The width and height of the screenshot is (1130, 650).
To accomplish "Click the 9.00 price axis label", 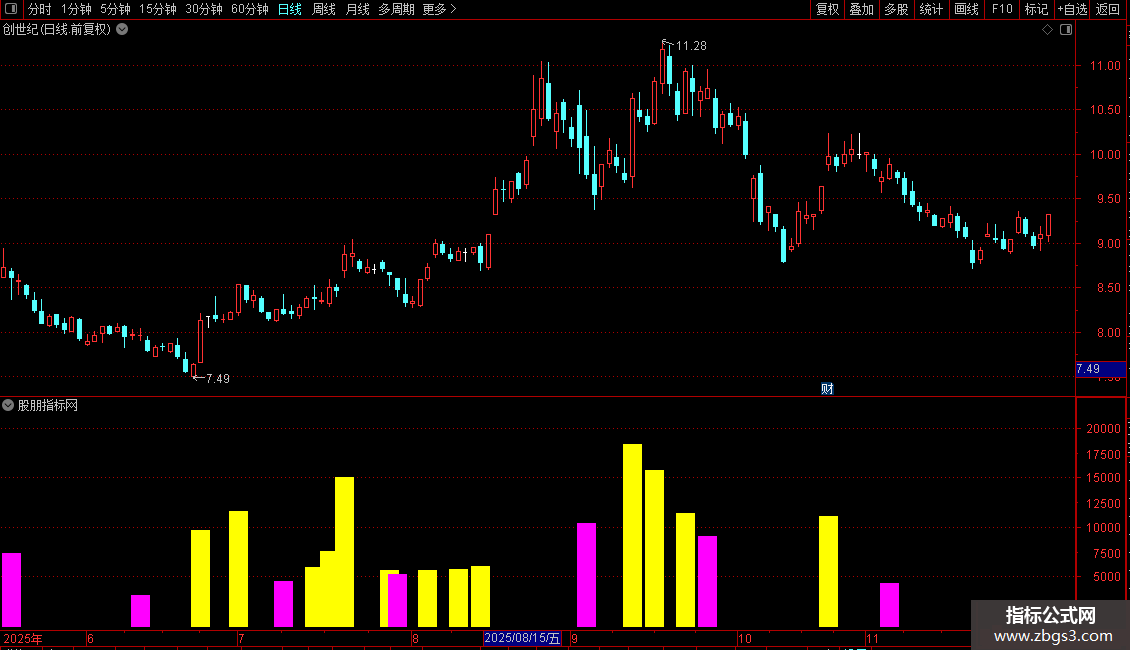I will click(x=1108, y=244).
